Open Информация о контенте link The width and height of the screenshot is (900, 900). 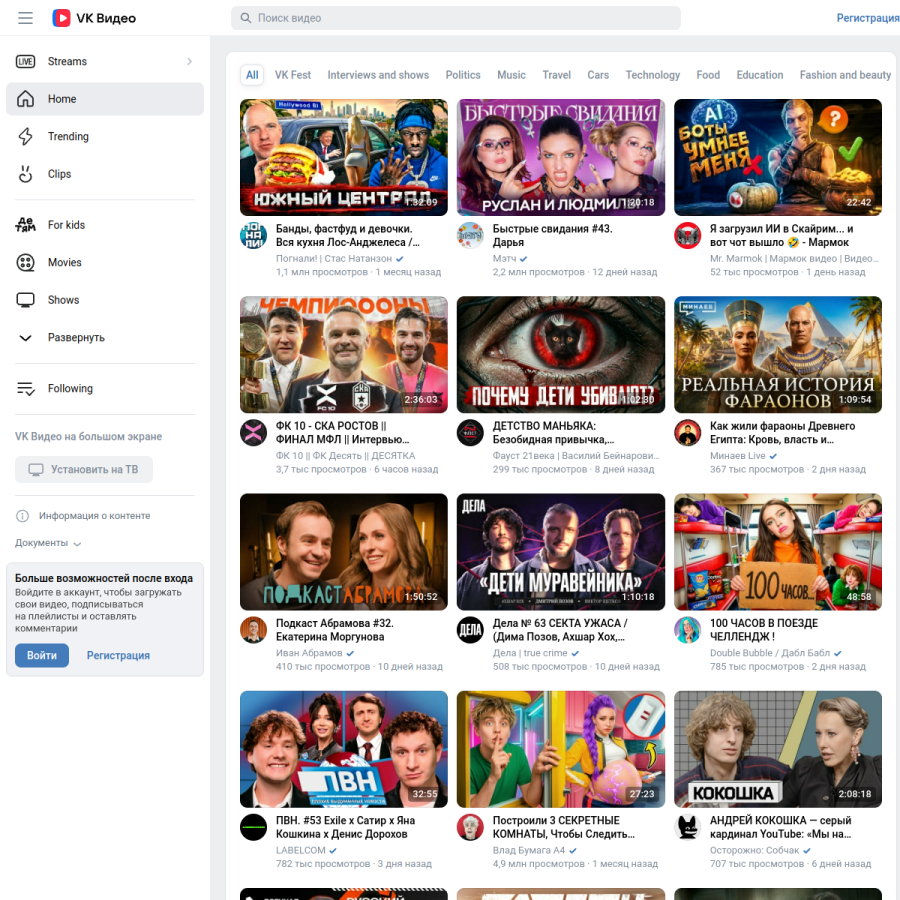coord(95,516)
